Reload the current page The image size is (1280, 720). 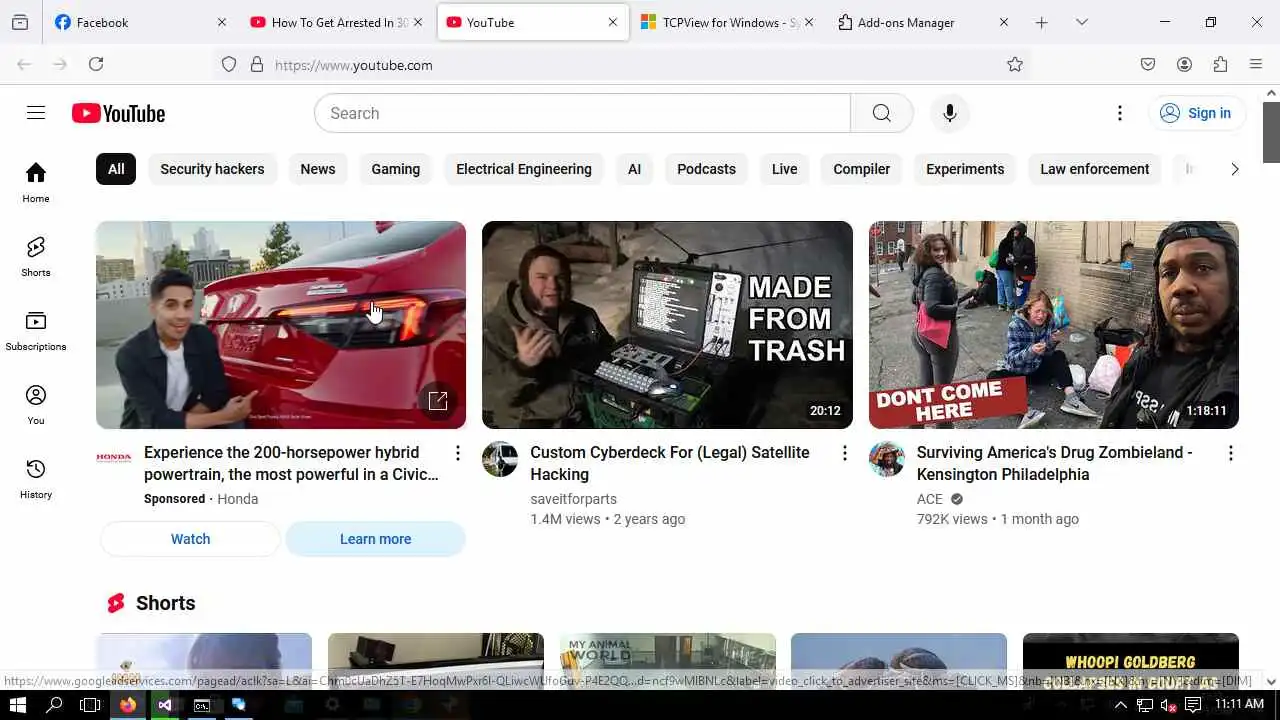(x=96, y=64)
